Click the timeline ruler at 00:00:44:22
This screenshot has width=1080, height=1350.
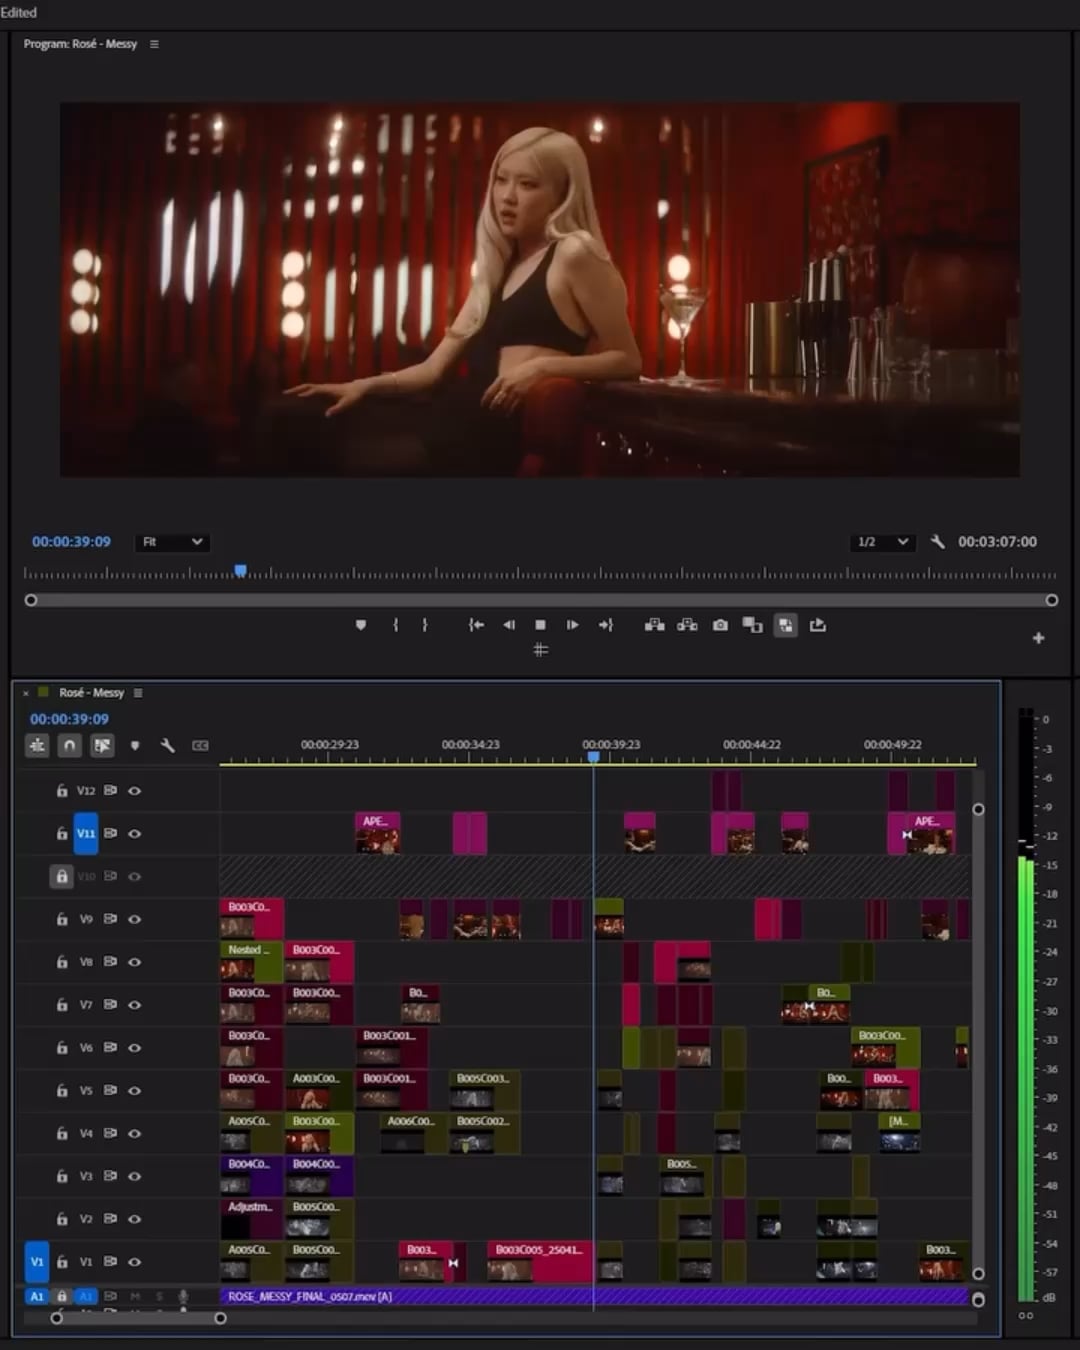(752, 745)
